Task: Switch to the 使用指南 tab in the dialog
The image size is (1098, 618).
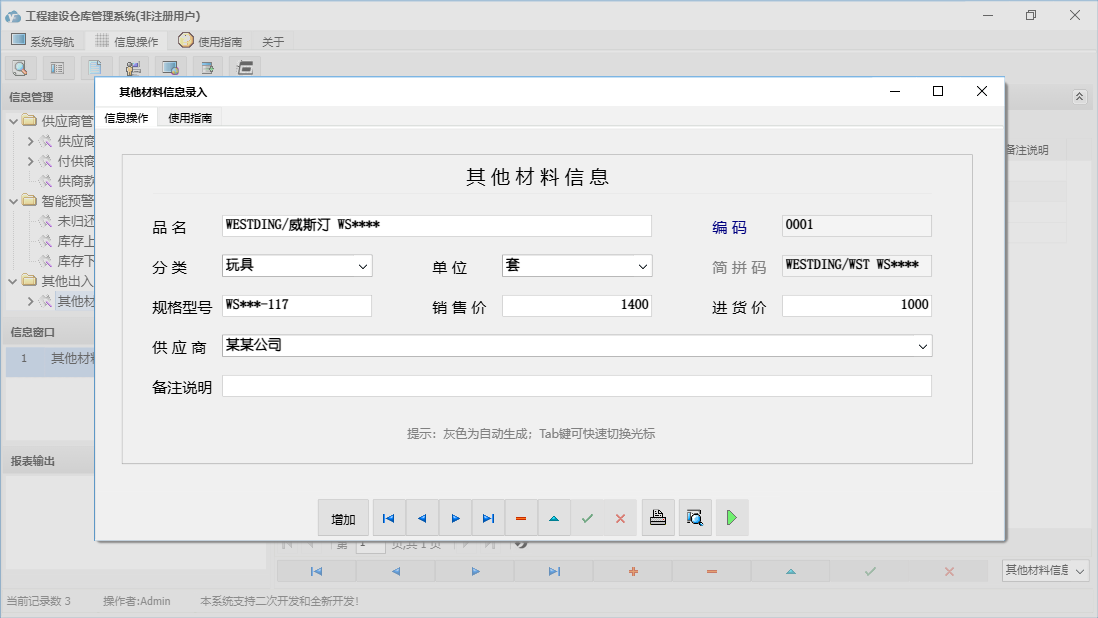Action: tap(190, 117)
